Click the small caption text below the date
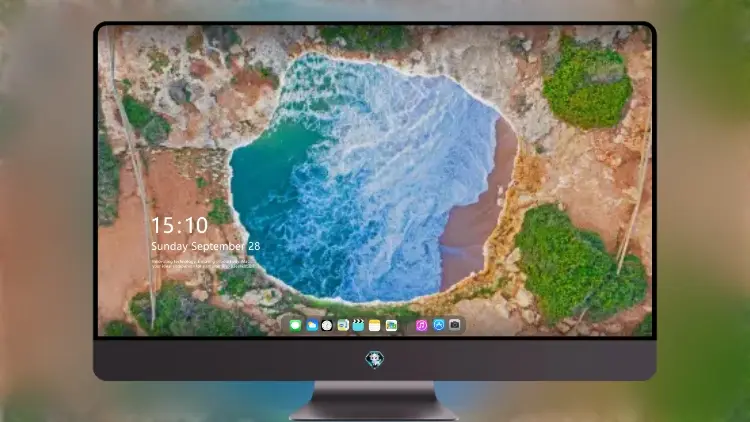 tap(203, 264)
